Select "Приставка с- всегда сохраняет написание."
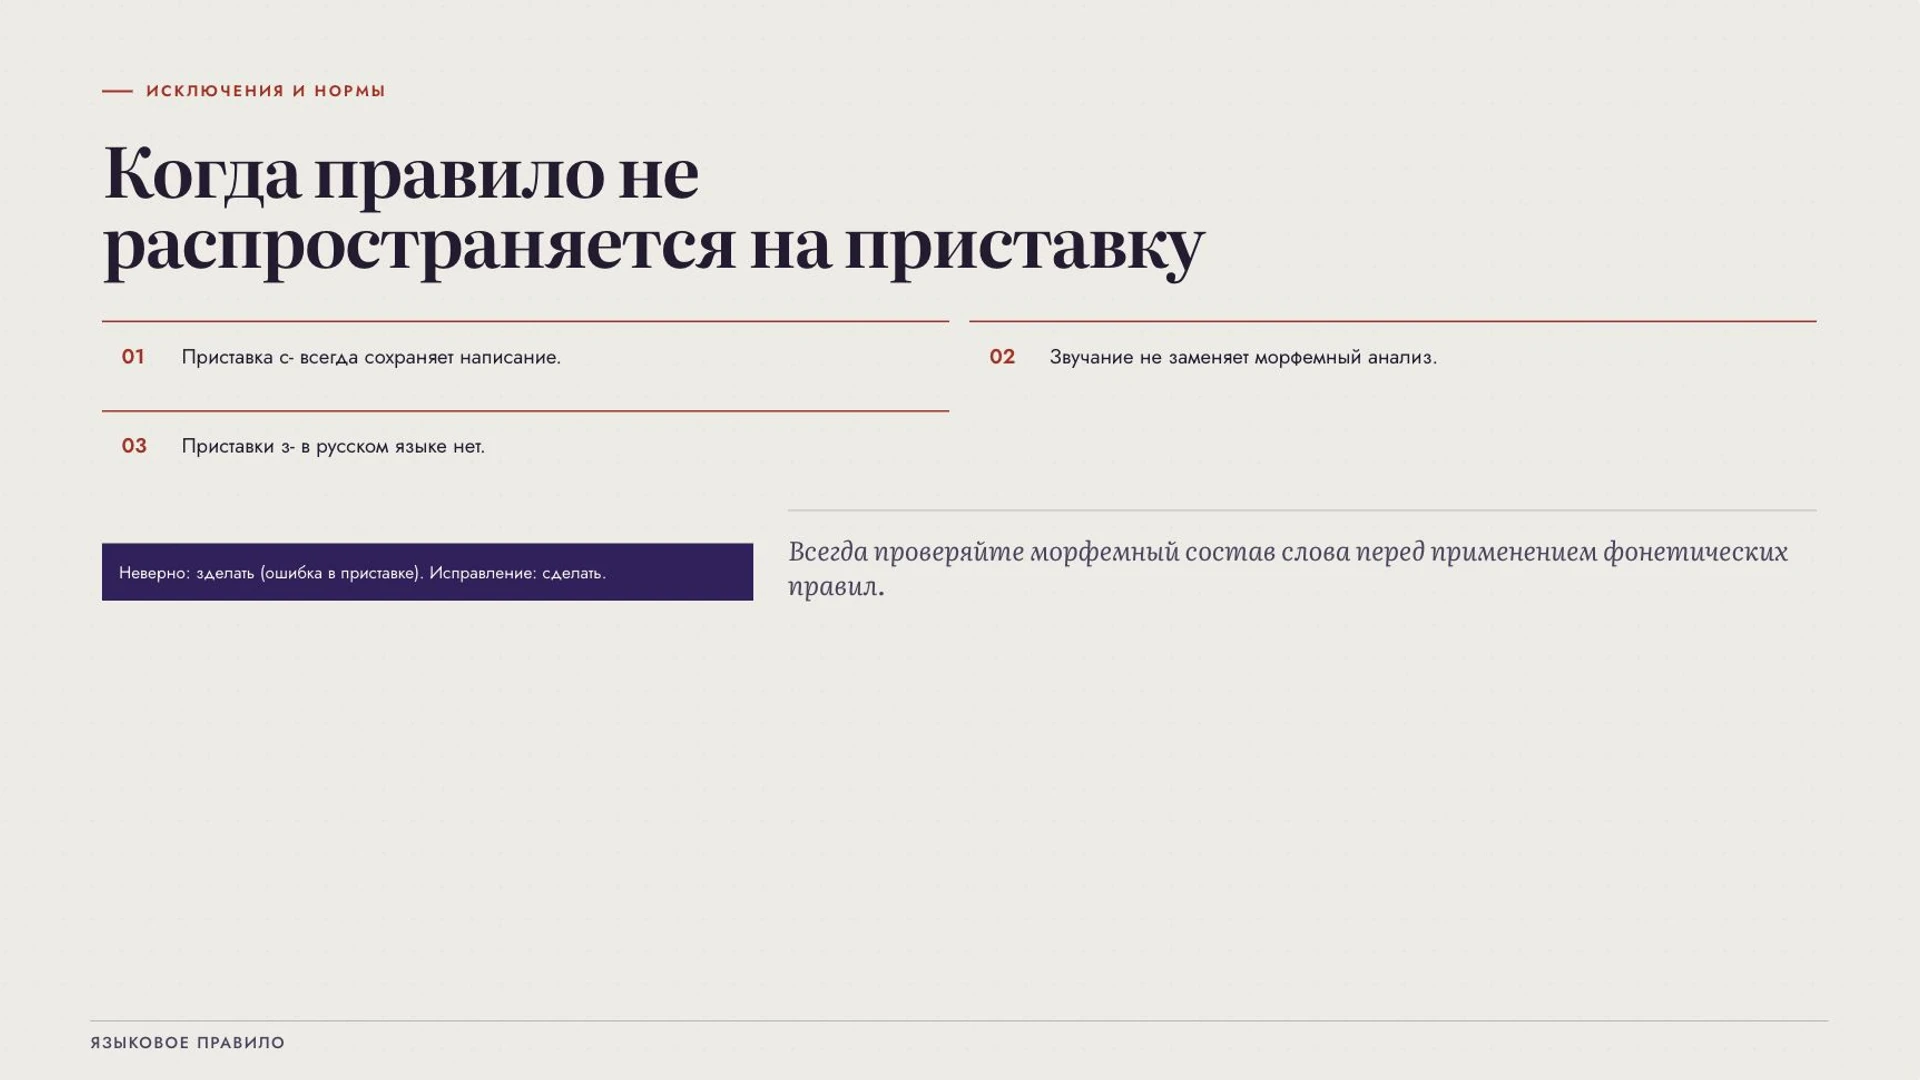Image resolution: width=1920 pixels, height=1080 pixels. click(371, 357)
